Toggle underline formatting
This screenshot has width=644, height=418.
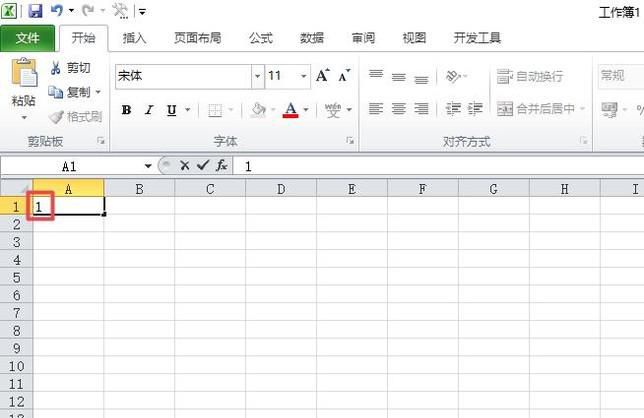tap(172, 110)
